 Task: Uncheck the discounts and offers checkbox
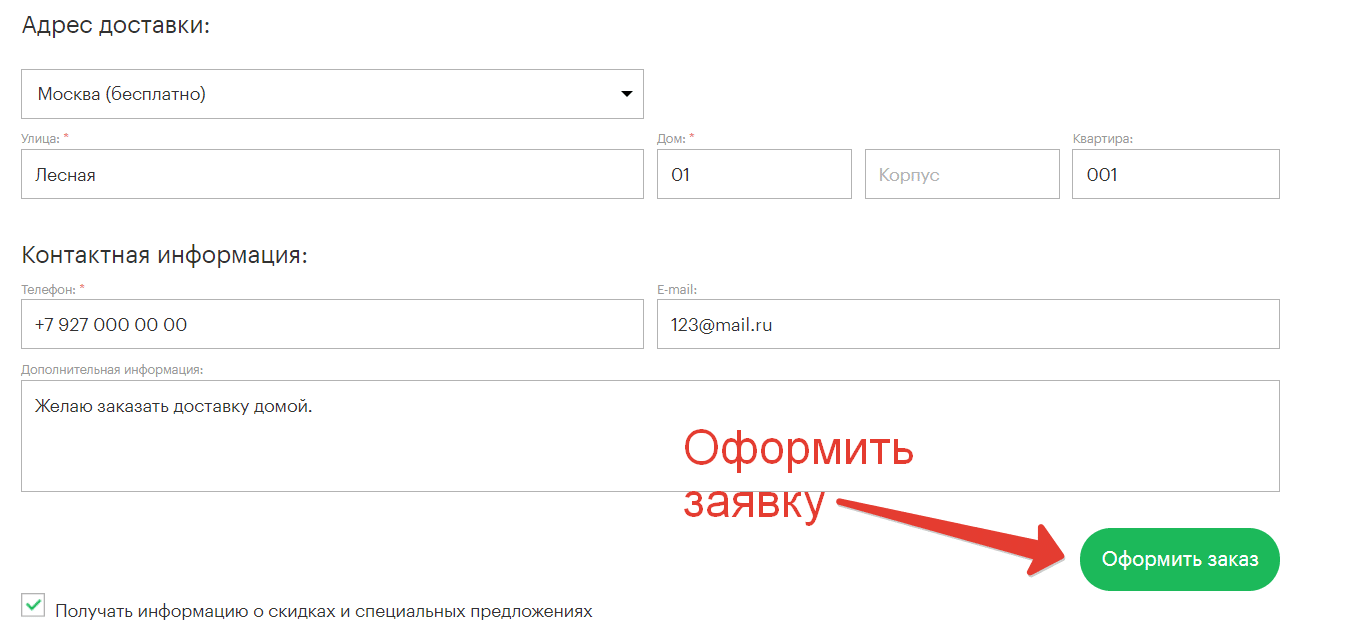(x=34, y=605)
